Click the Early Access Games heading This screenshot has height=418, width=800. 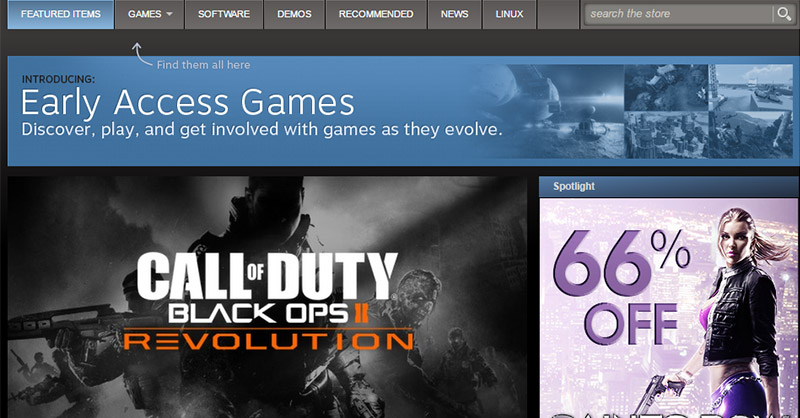pyautogui.click(x=188, y=101)
